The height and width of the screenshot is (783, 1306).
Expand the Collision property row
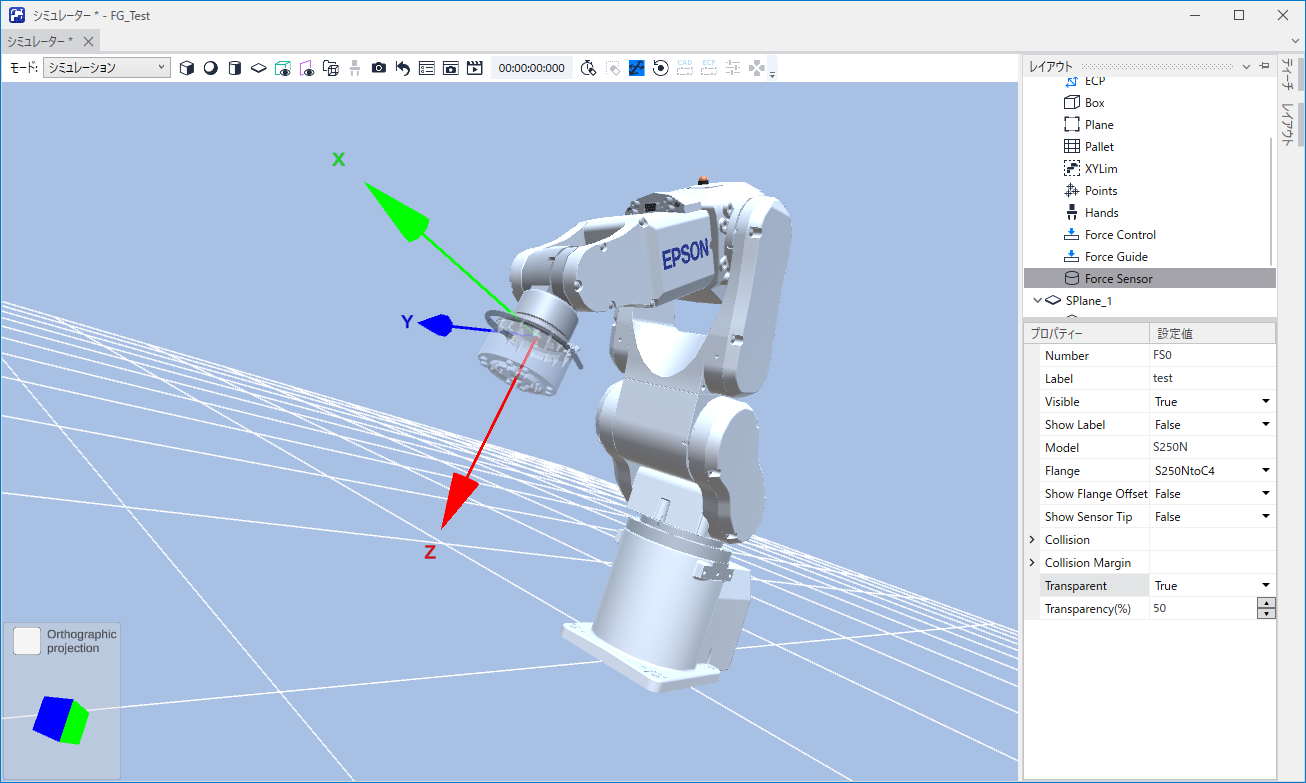1032,540
